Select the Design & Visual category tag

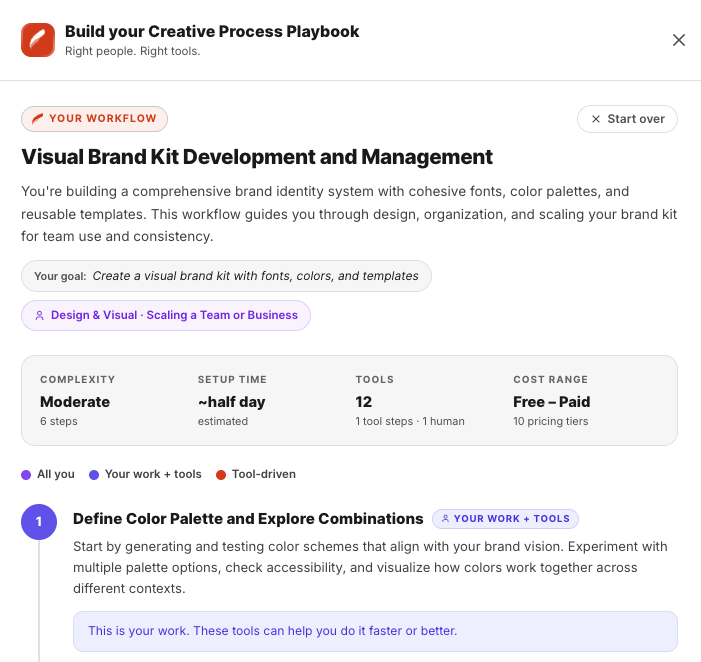(x=166, y=315)
